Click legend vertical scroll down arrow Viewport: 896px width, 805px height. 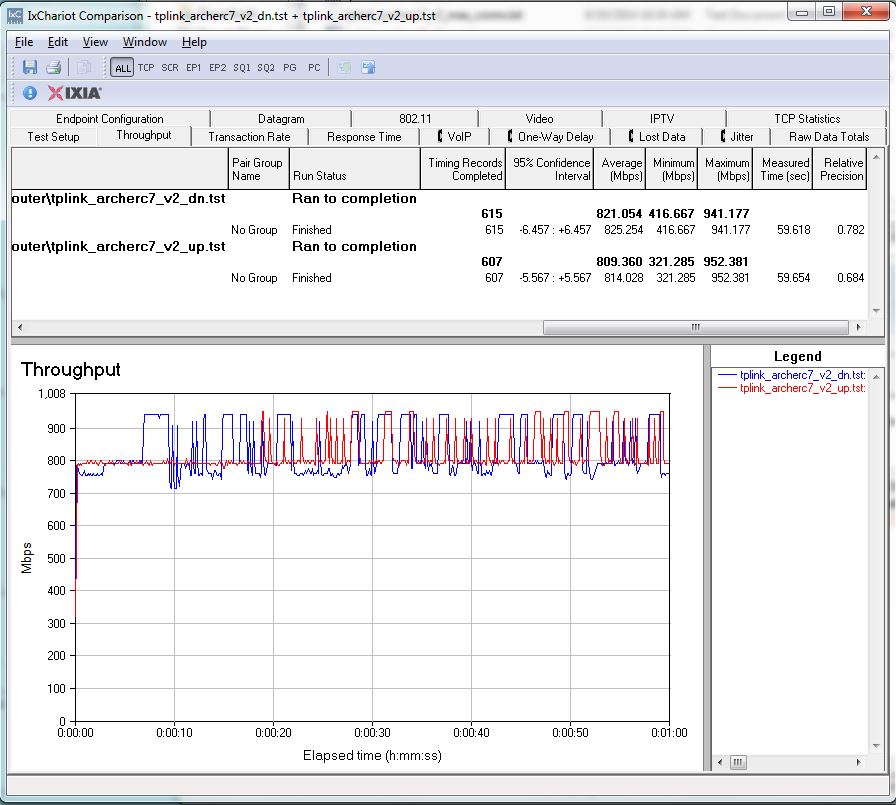(x=876, y=746)
